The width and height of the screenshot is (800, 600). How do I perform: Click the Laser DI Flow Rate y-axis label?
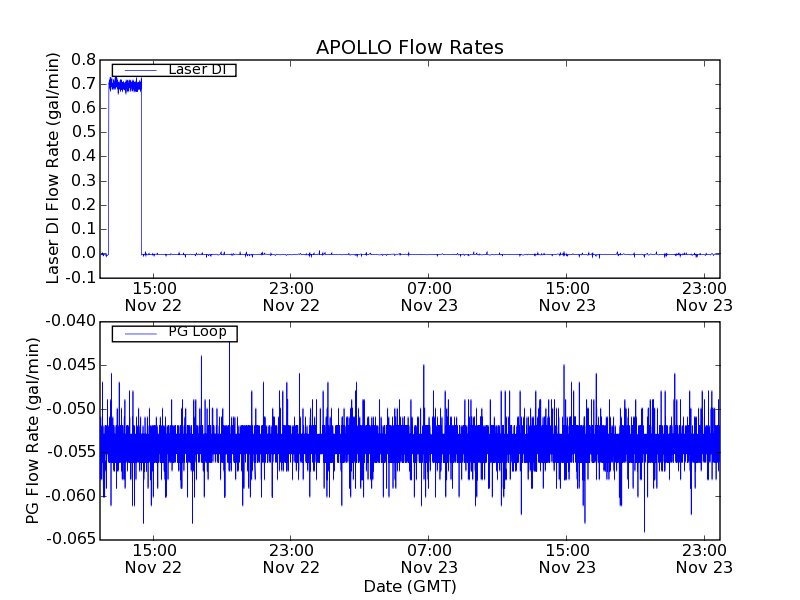coord(55,168)
